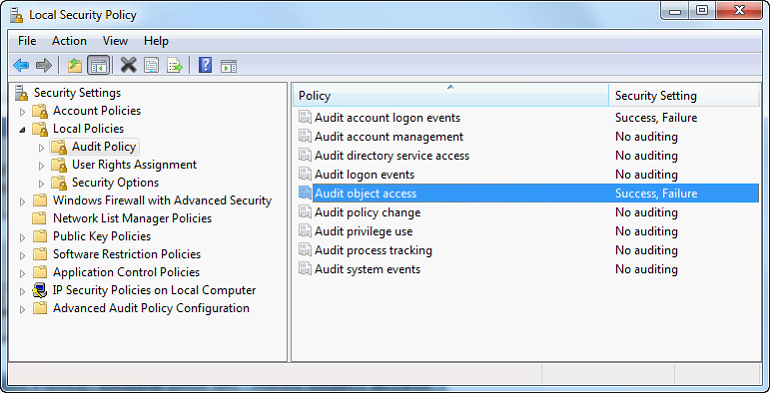Click the Help question mark icon

pos(205,65)
